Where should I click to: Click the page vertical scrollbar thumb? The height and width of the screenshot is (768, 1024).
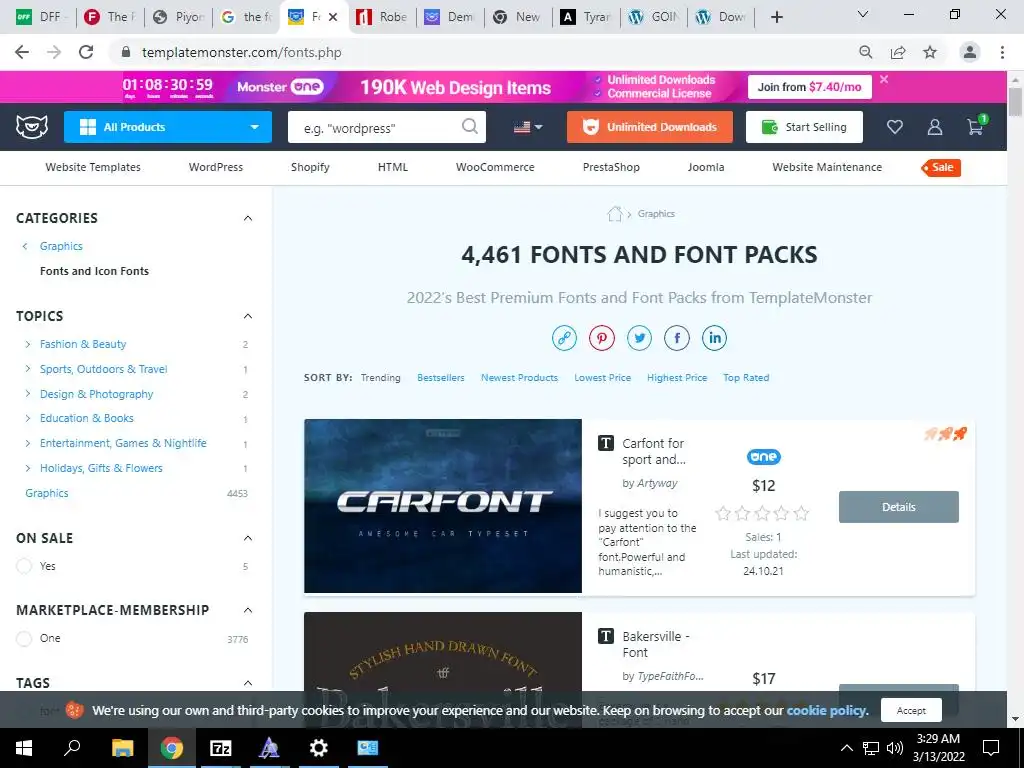point(1015,102)
